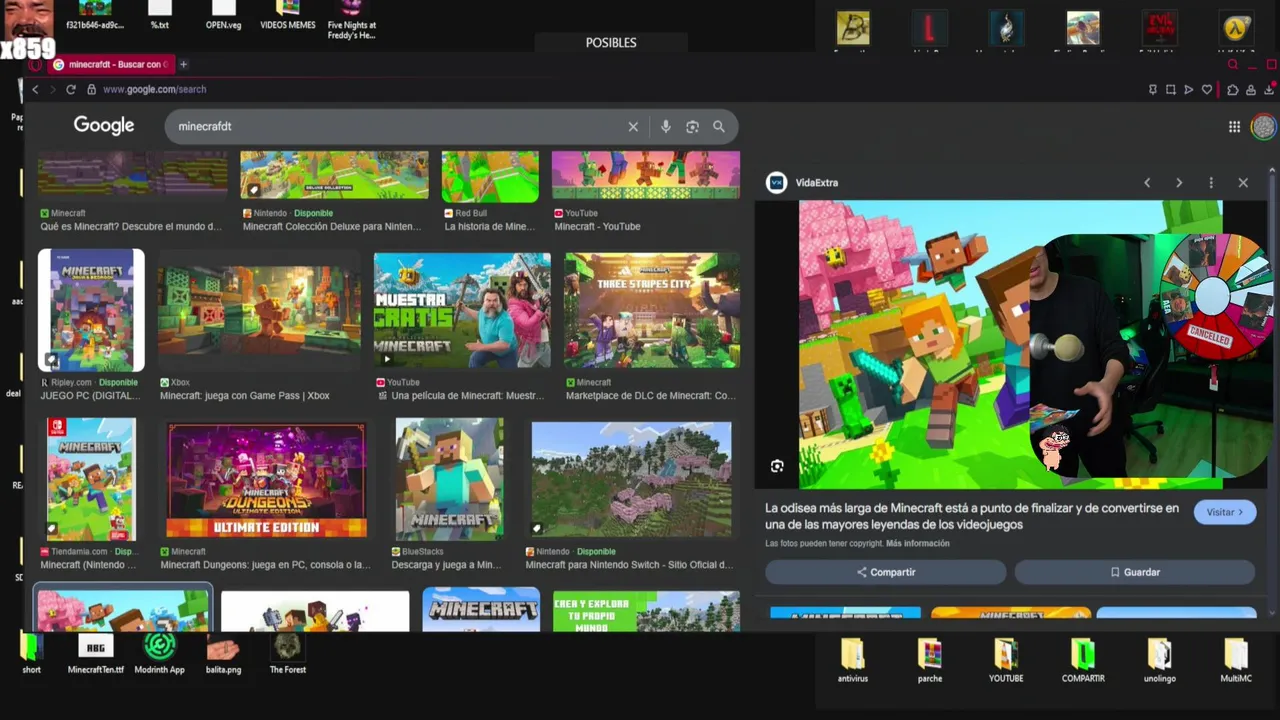Image resolution: width=1280 pixels, height=720 pixels.
Task: Go back with the browser back arrow
Action: point(35,90)
